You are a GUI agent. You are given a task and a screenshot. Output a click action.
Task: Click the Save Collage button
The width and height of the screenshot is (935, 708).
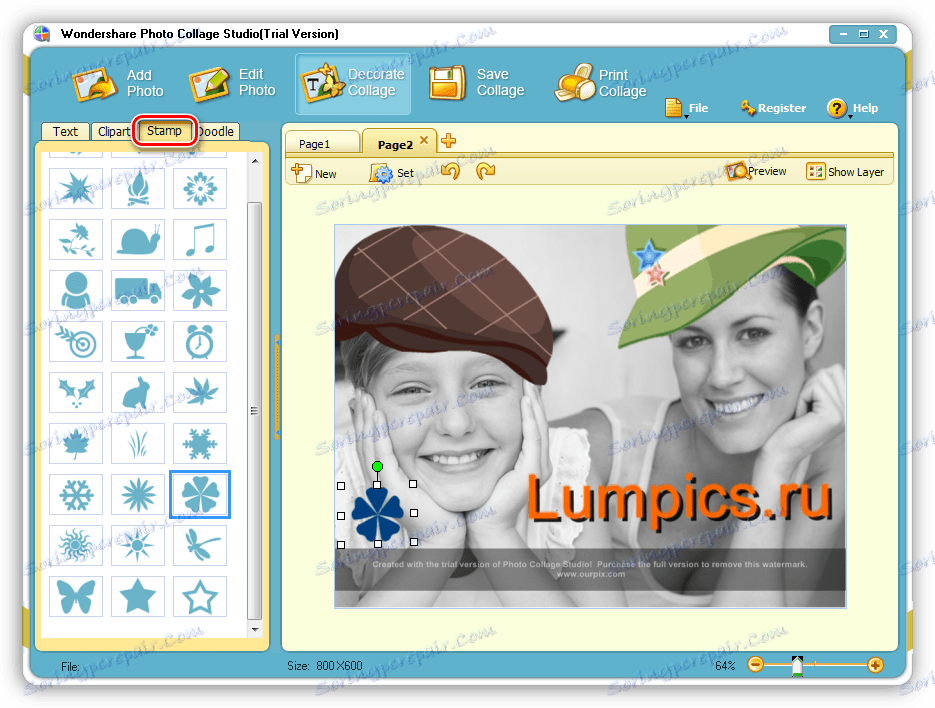pos(477,84)
